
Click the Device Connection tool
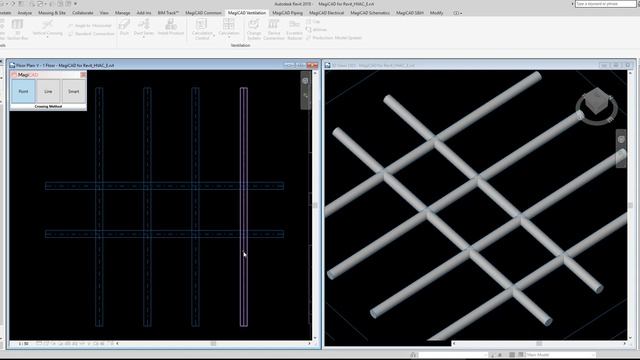click(273, 29)
